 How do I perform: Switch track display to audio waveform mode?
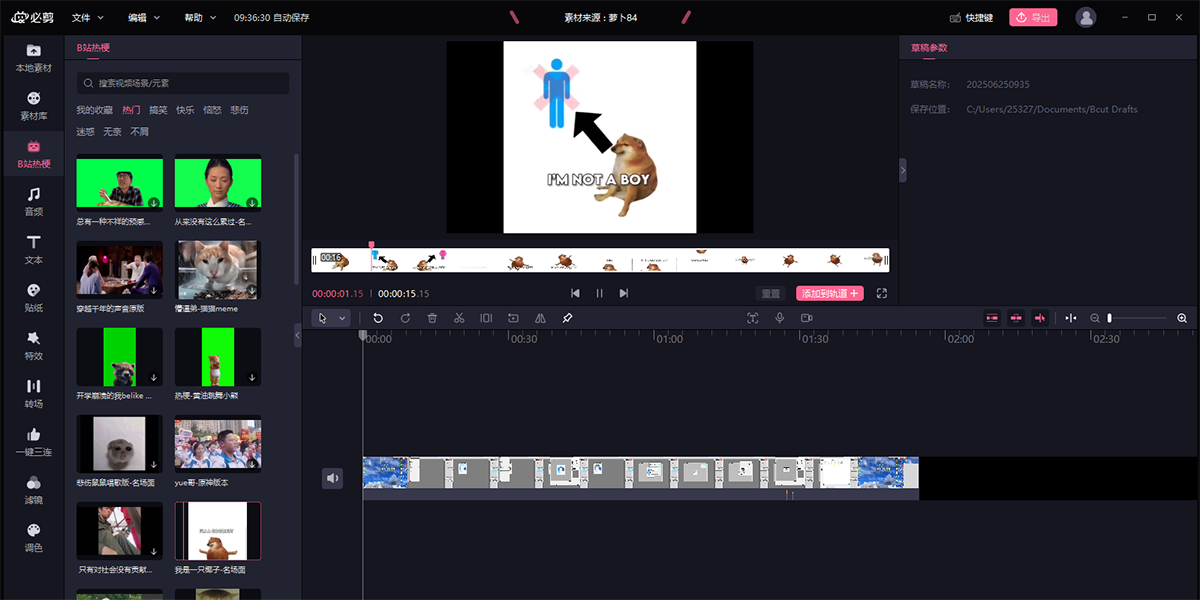click(1040, 317)
